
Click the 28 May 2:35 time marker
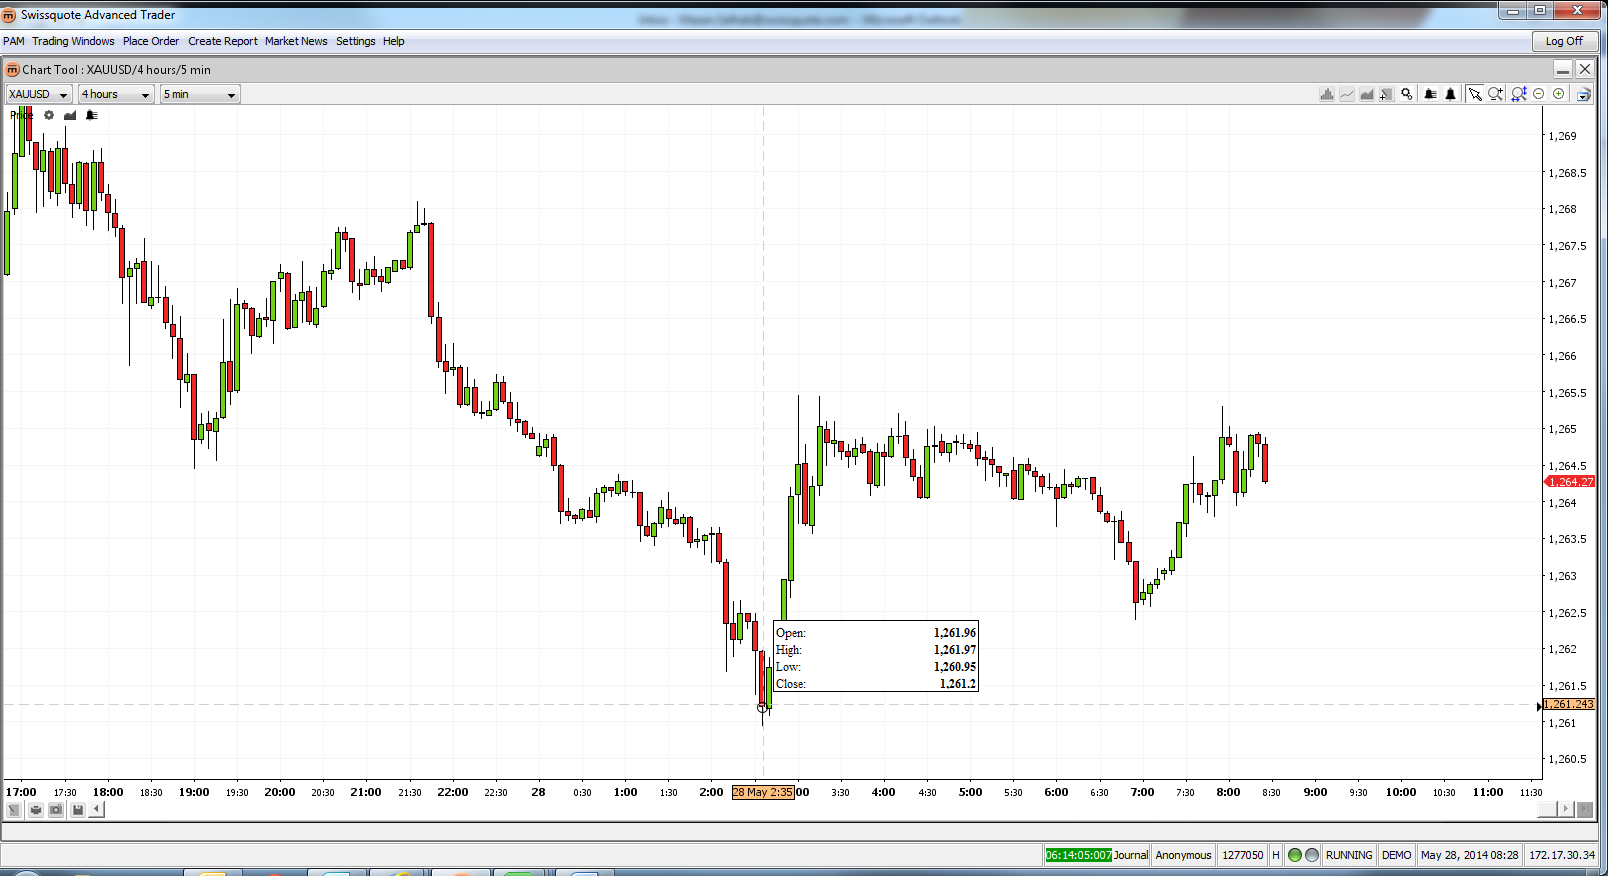tap(763, 792)
